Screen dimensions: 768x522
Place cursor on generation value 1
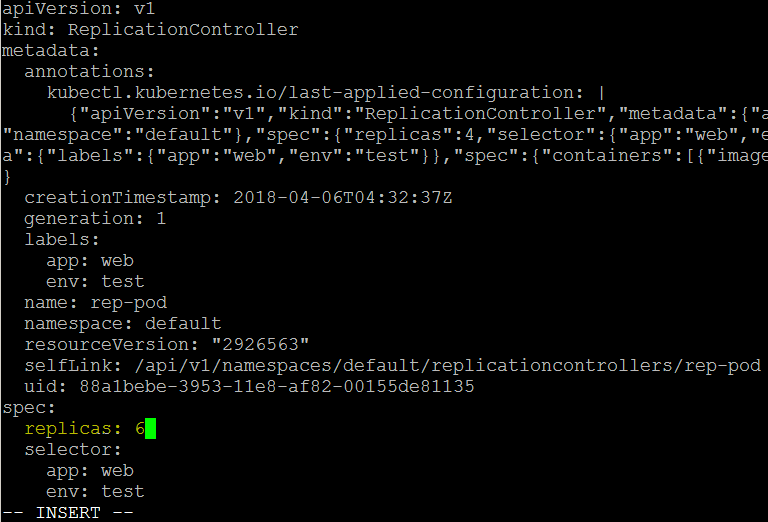(161, 218)
